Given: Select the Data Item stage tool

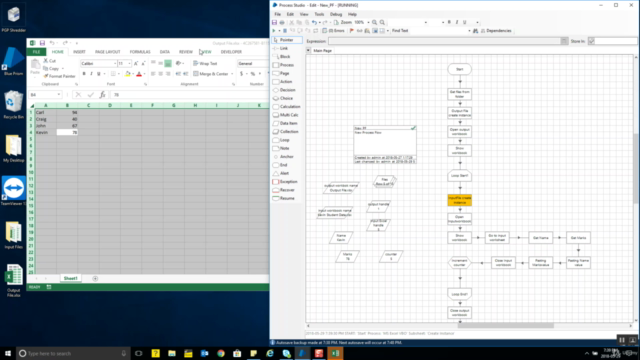Looking at the screenshot, I should 285,123.
